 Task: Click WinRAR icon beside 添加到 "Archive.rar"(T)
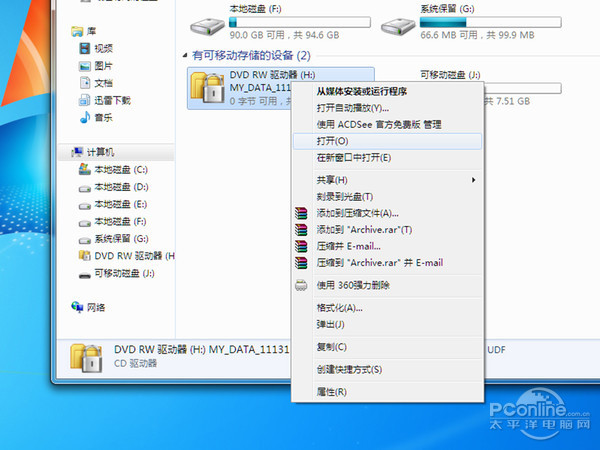pyautogui.click(x=301, y=230)
